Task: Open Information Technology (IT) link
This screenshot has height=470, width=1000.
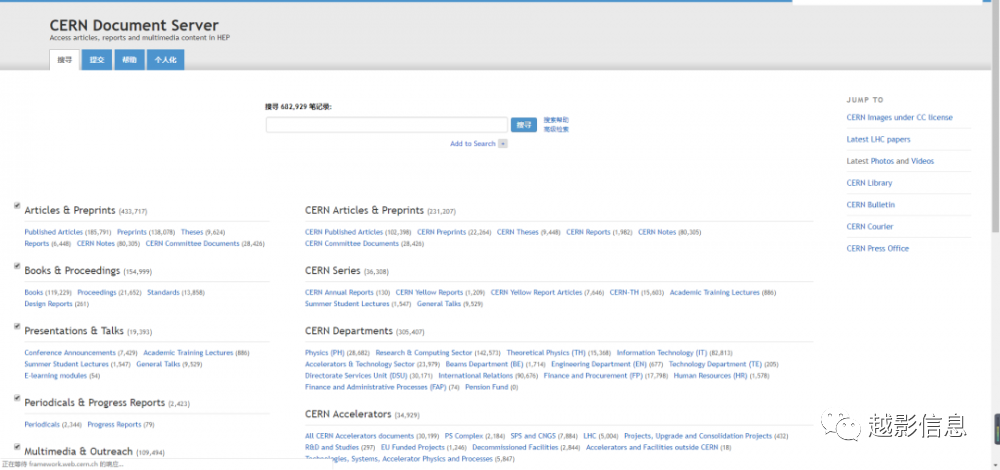Action: 662,353
